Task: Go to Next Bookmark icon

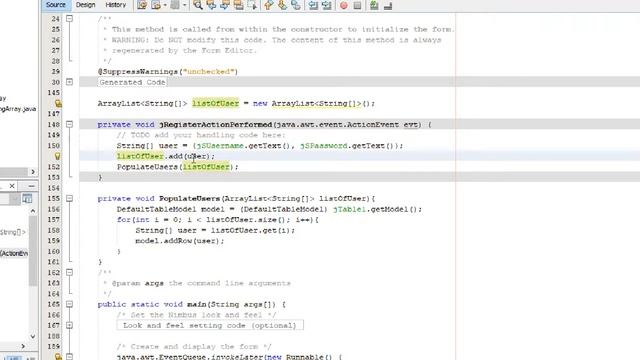Action: pos(282,5)
